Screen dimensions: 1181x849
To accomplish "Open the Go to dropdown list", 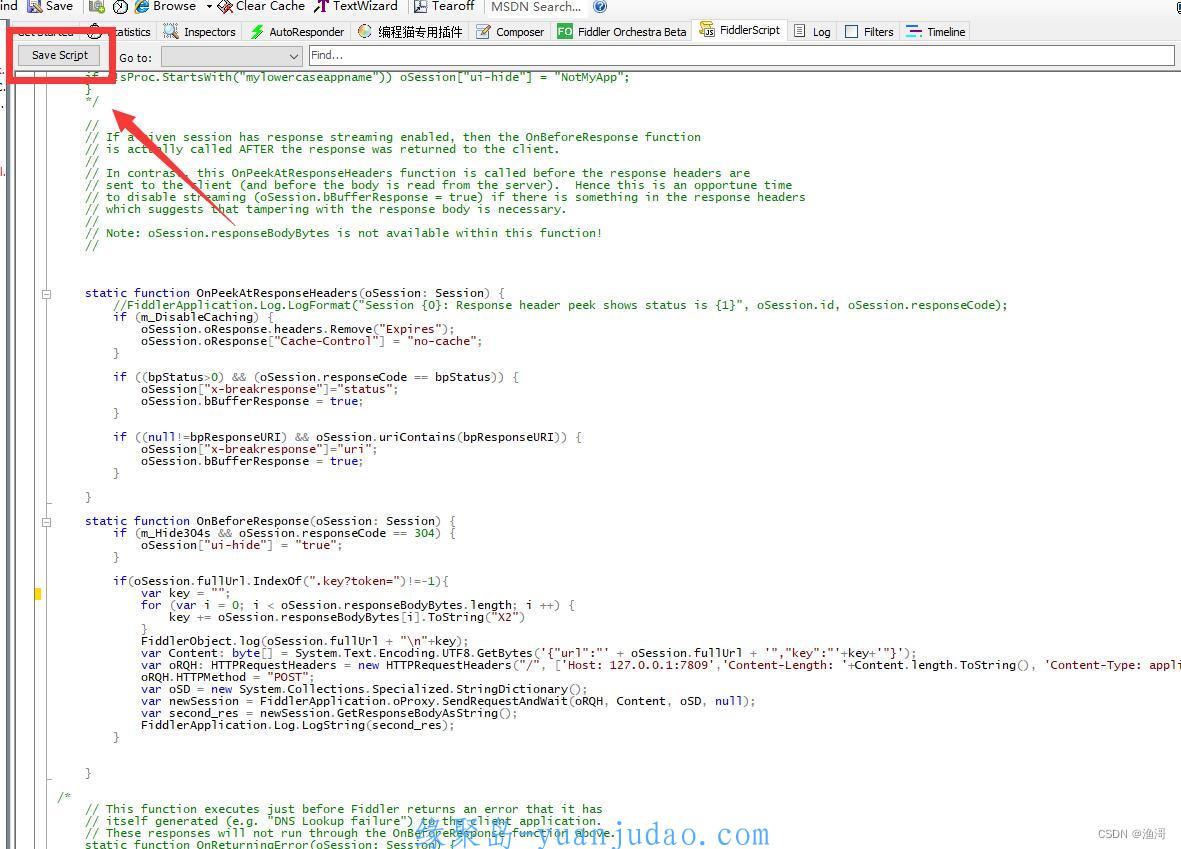I will (x=231, y=57).
